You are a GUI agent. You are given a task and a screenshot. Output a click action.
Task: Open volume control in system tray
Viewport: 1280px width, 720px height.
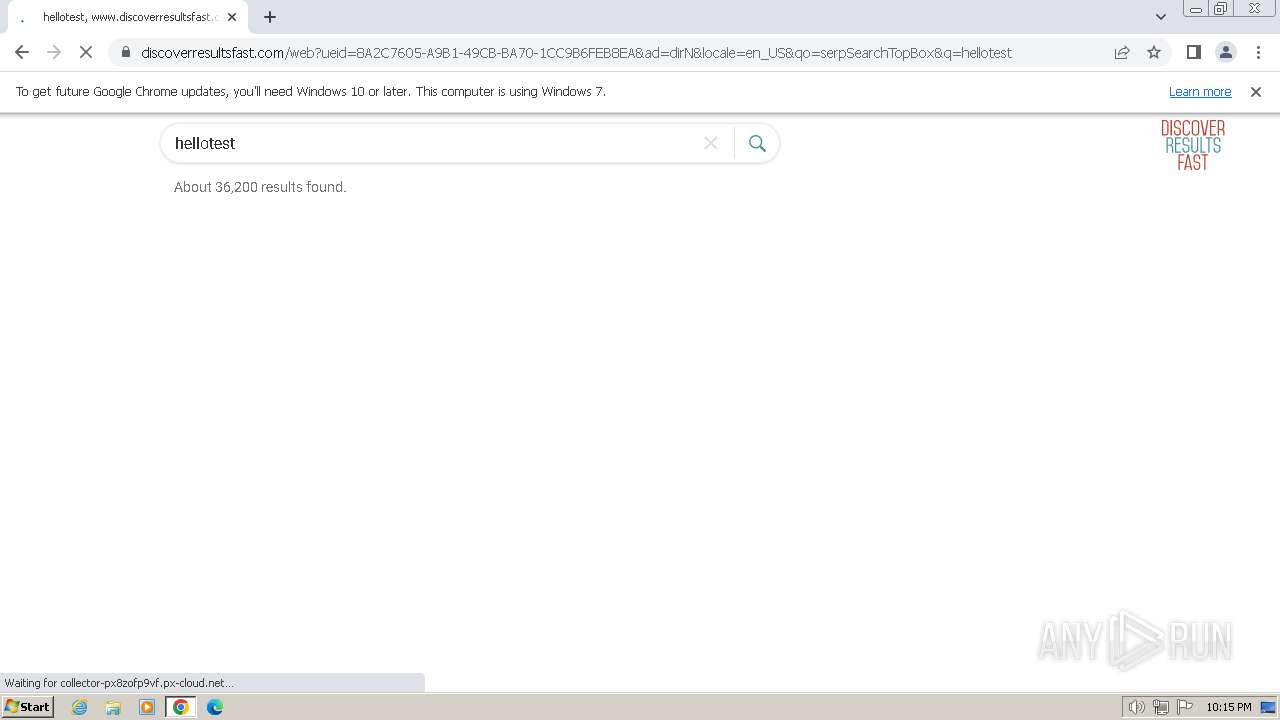click(x=1136, y=707)
